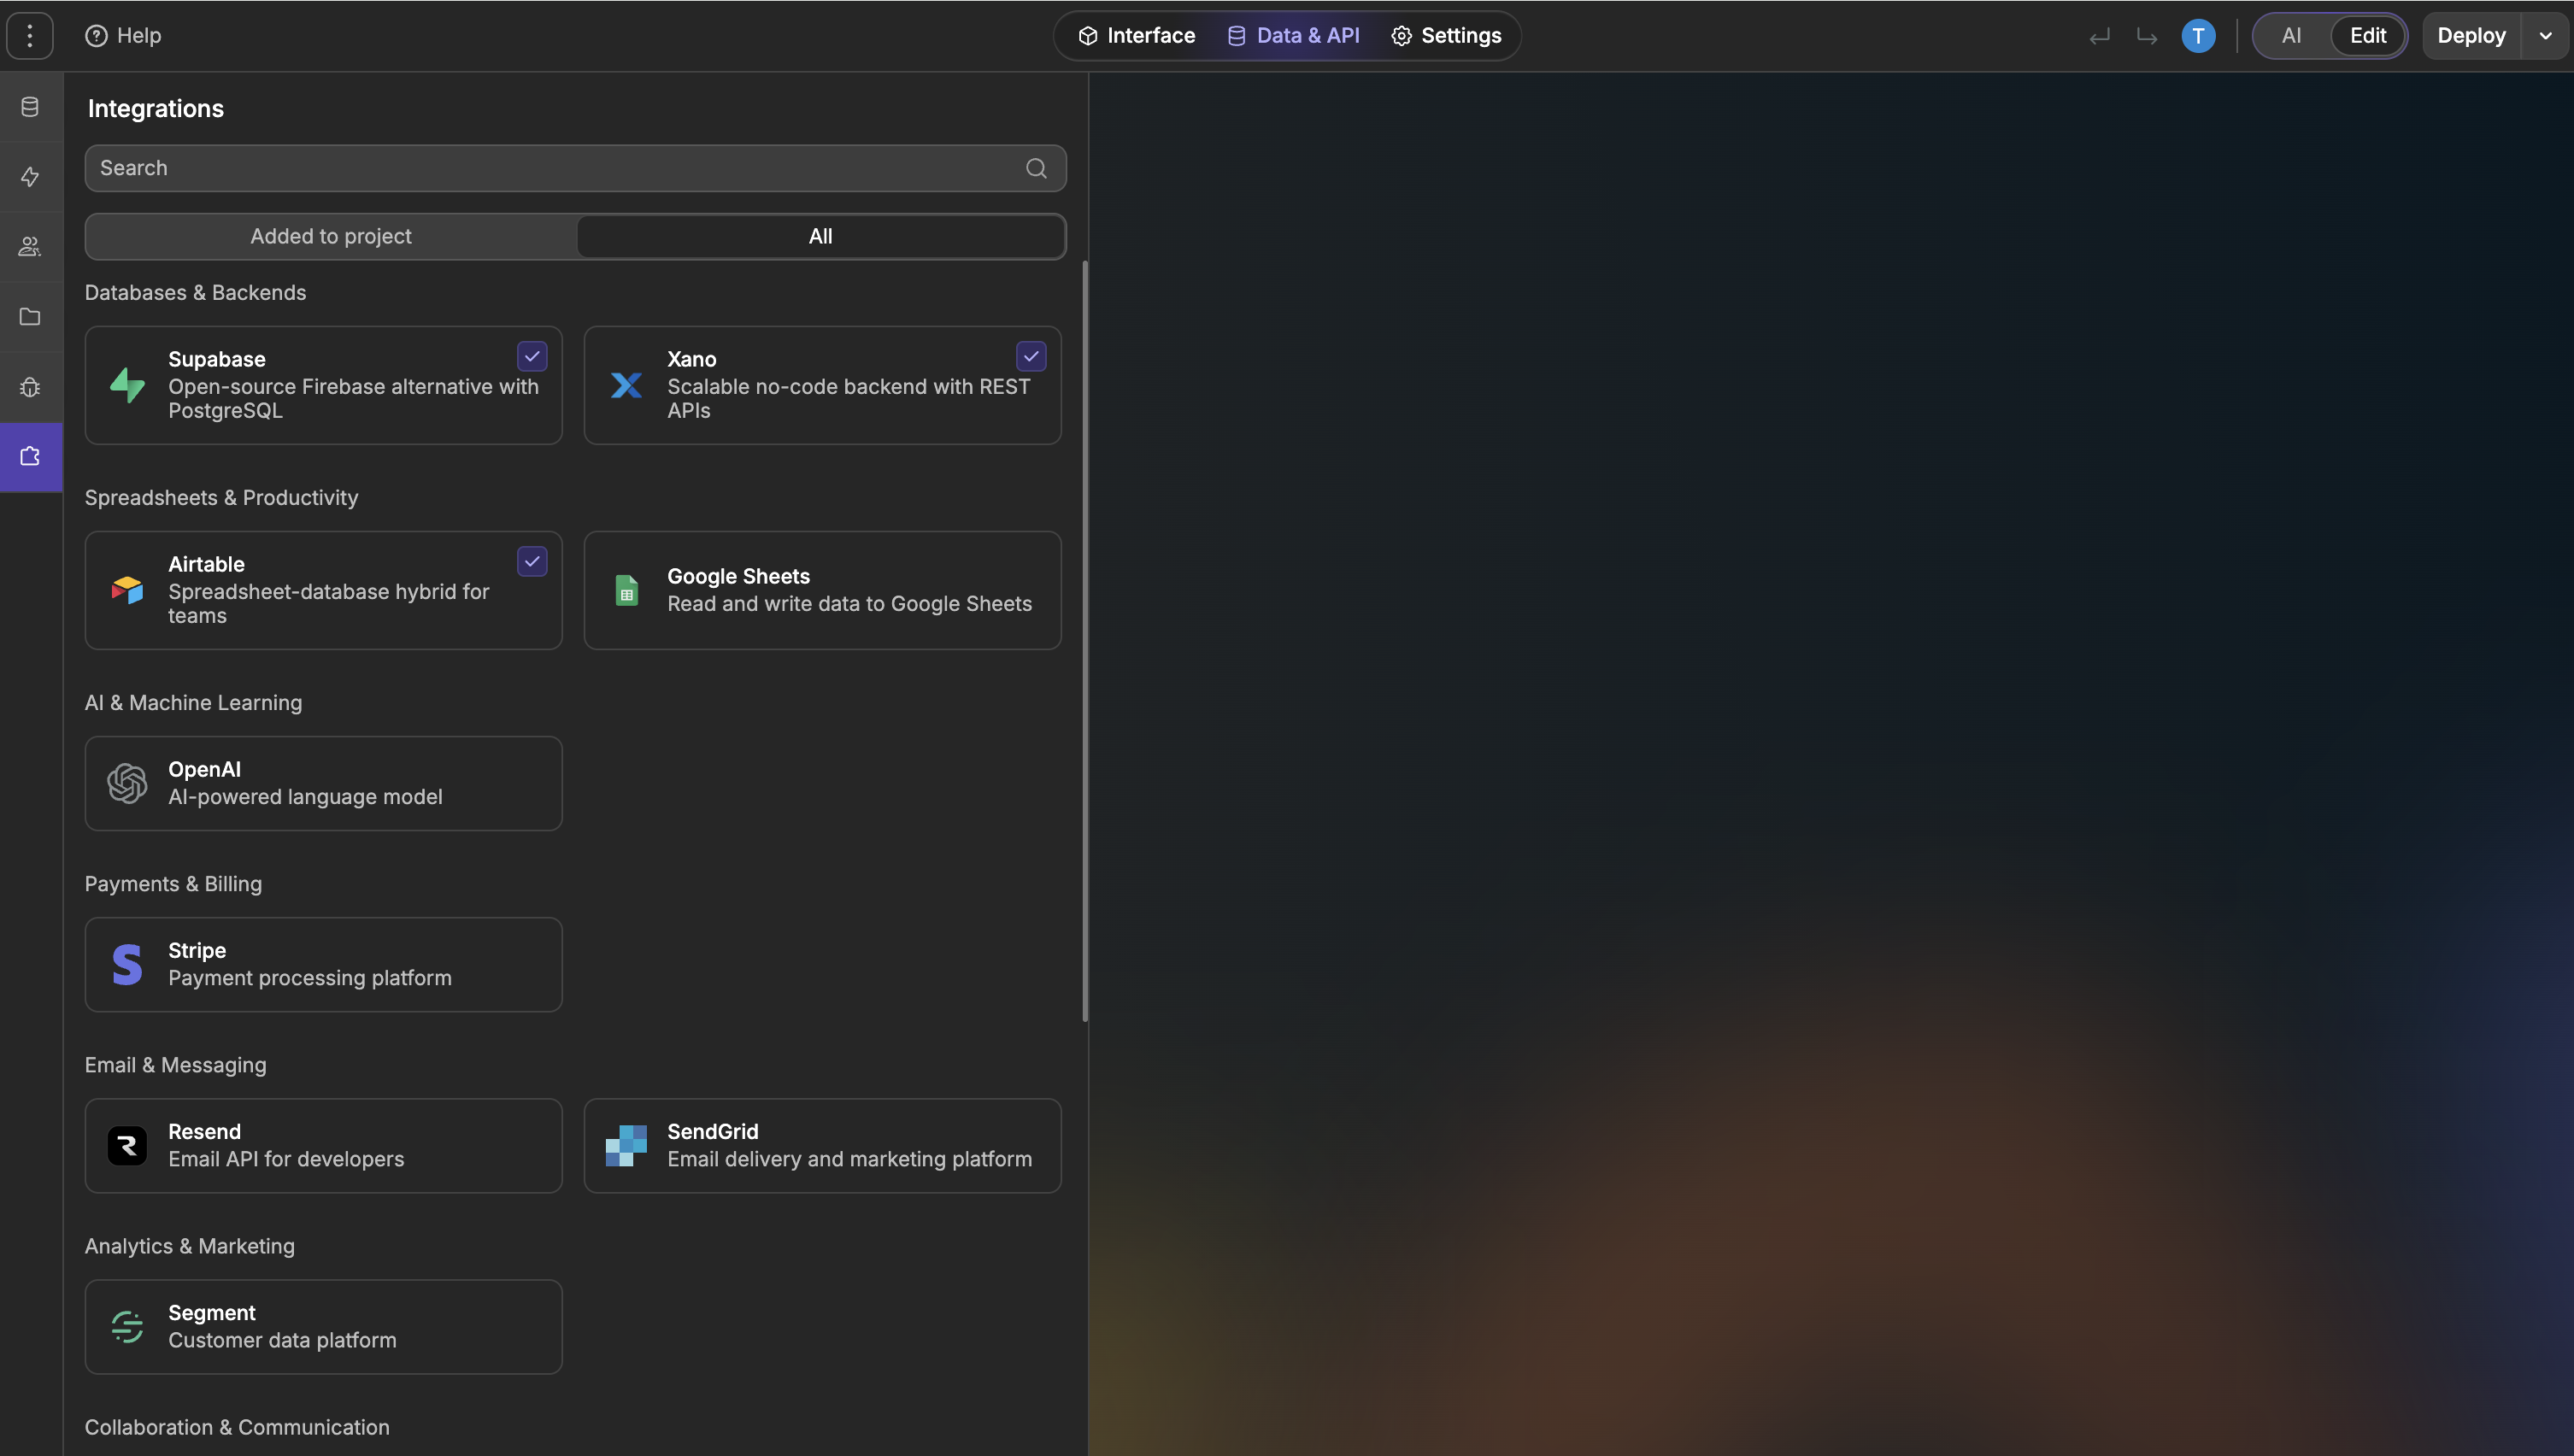Click the redo arrow icon
2574x1456 pixels.
(x=2146, y=36)
